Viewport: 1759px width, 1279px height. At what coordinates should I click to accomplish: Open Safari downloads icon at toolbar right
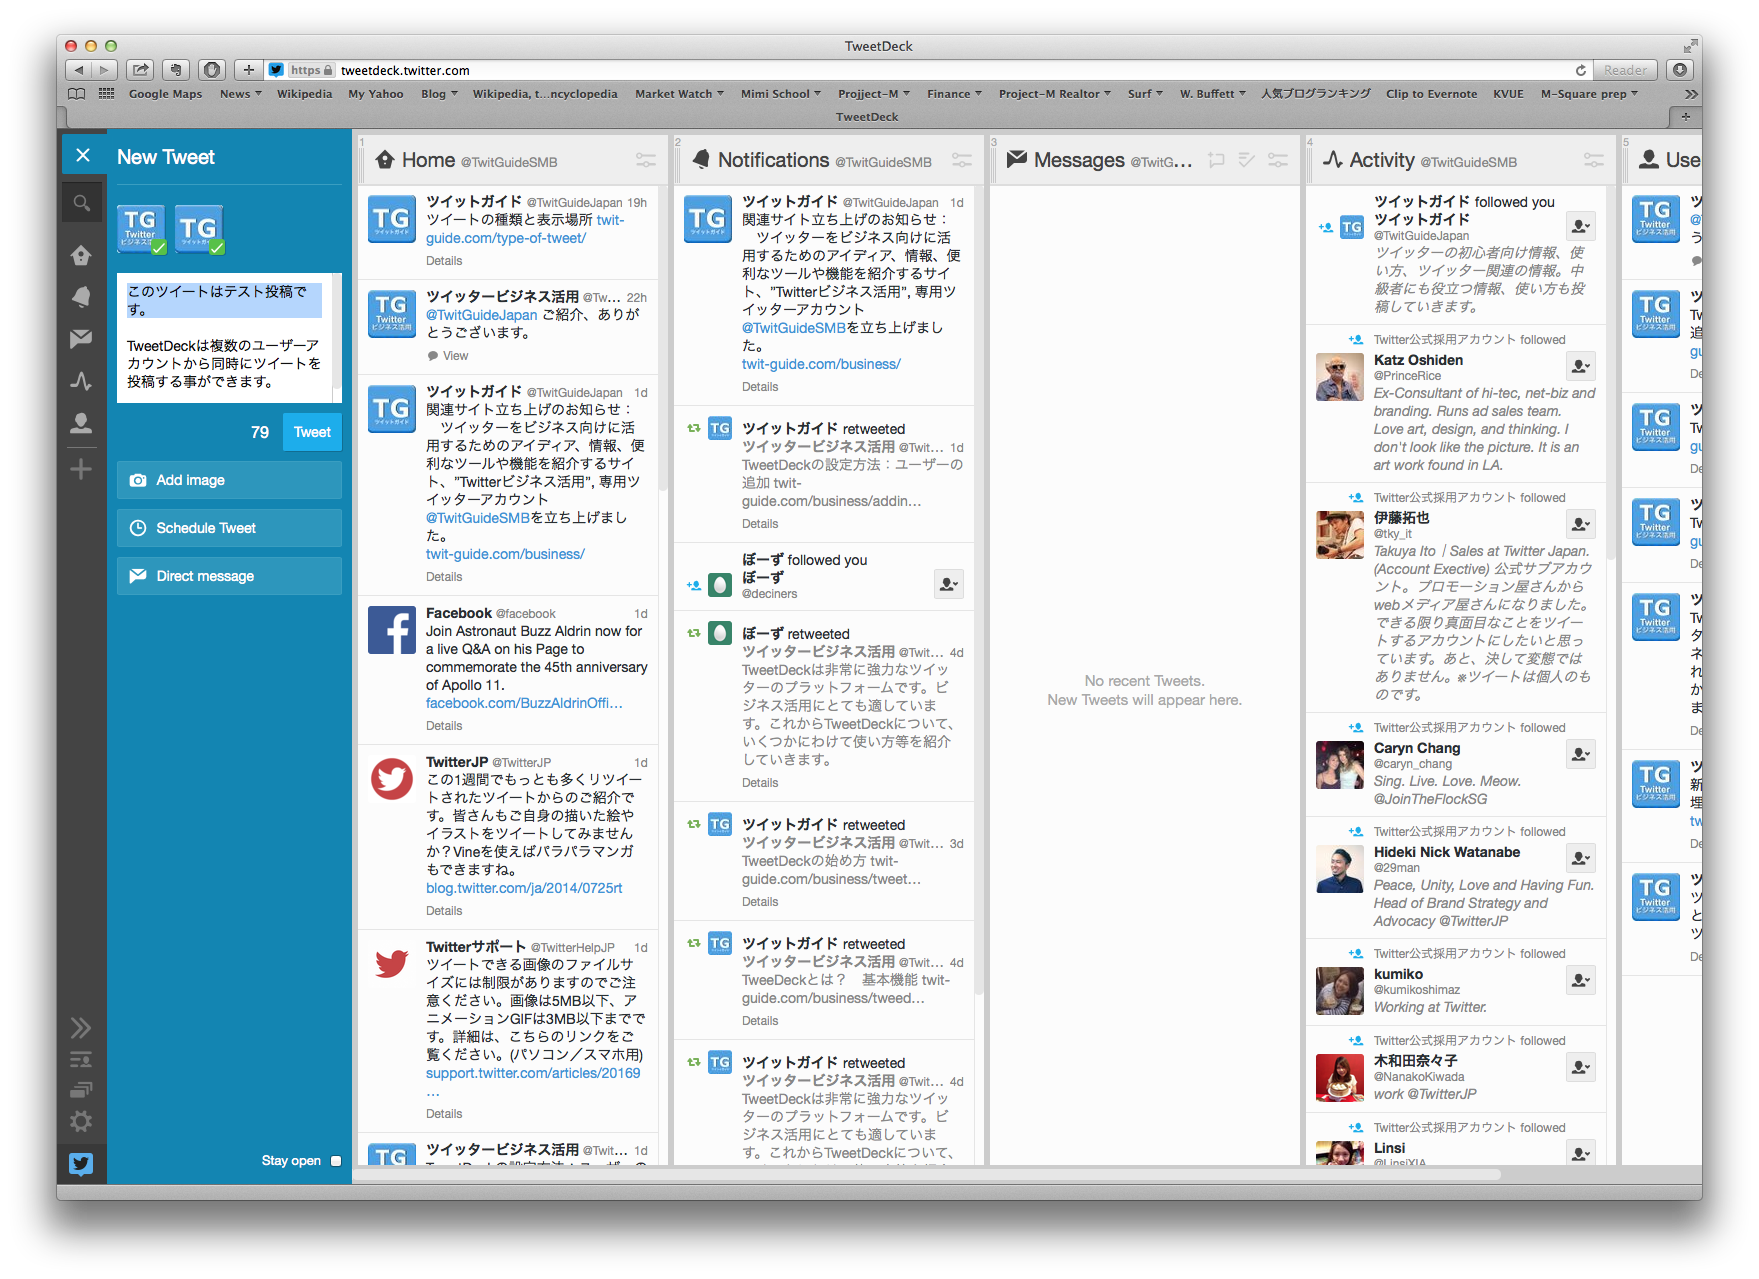(x=1681, y=70)
